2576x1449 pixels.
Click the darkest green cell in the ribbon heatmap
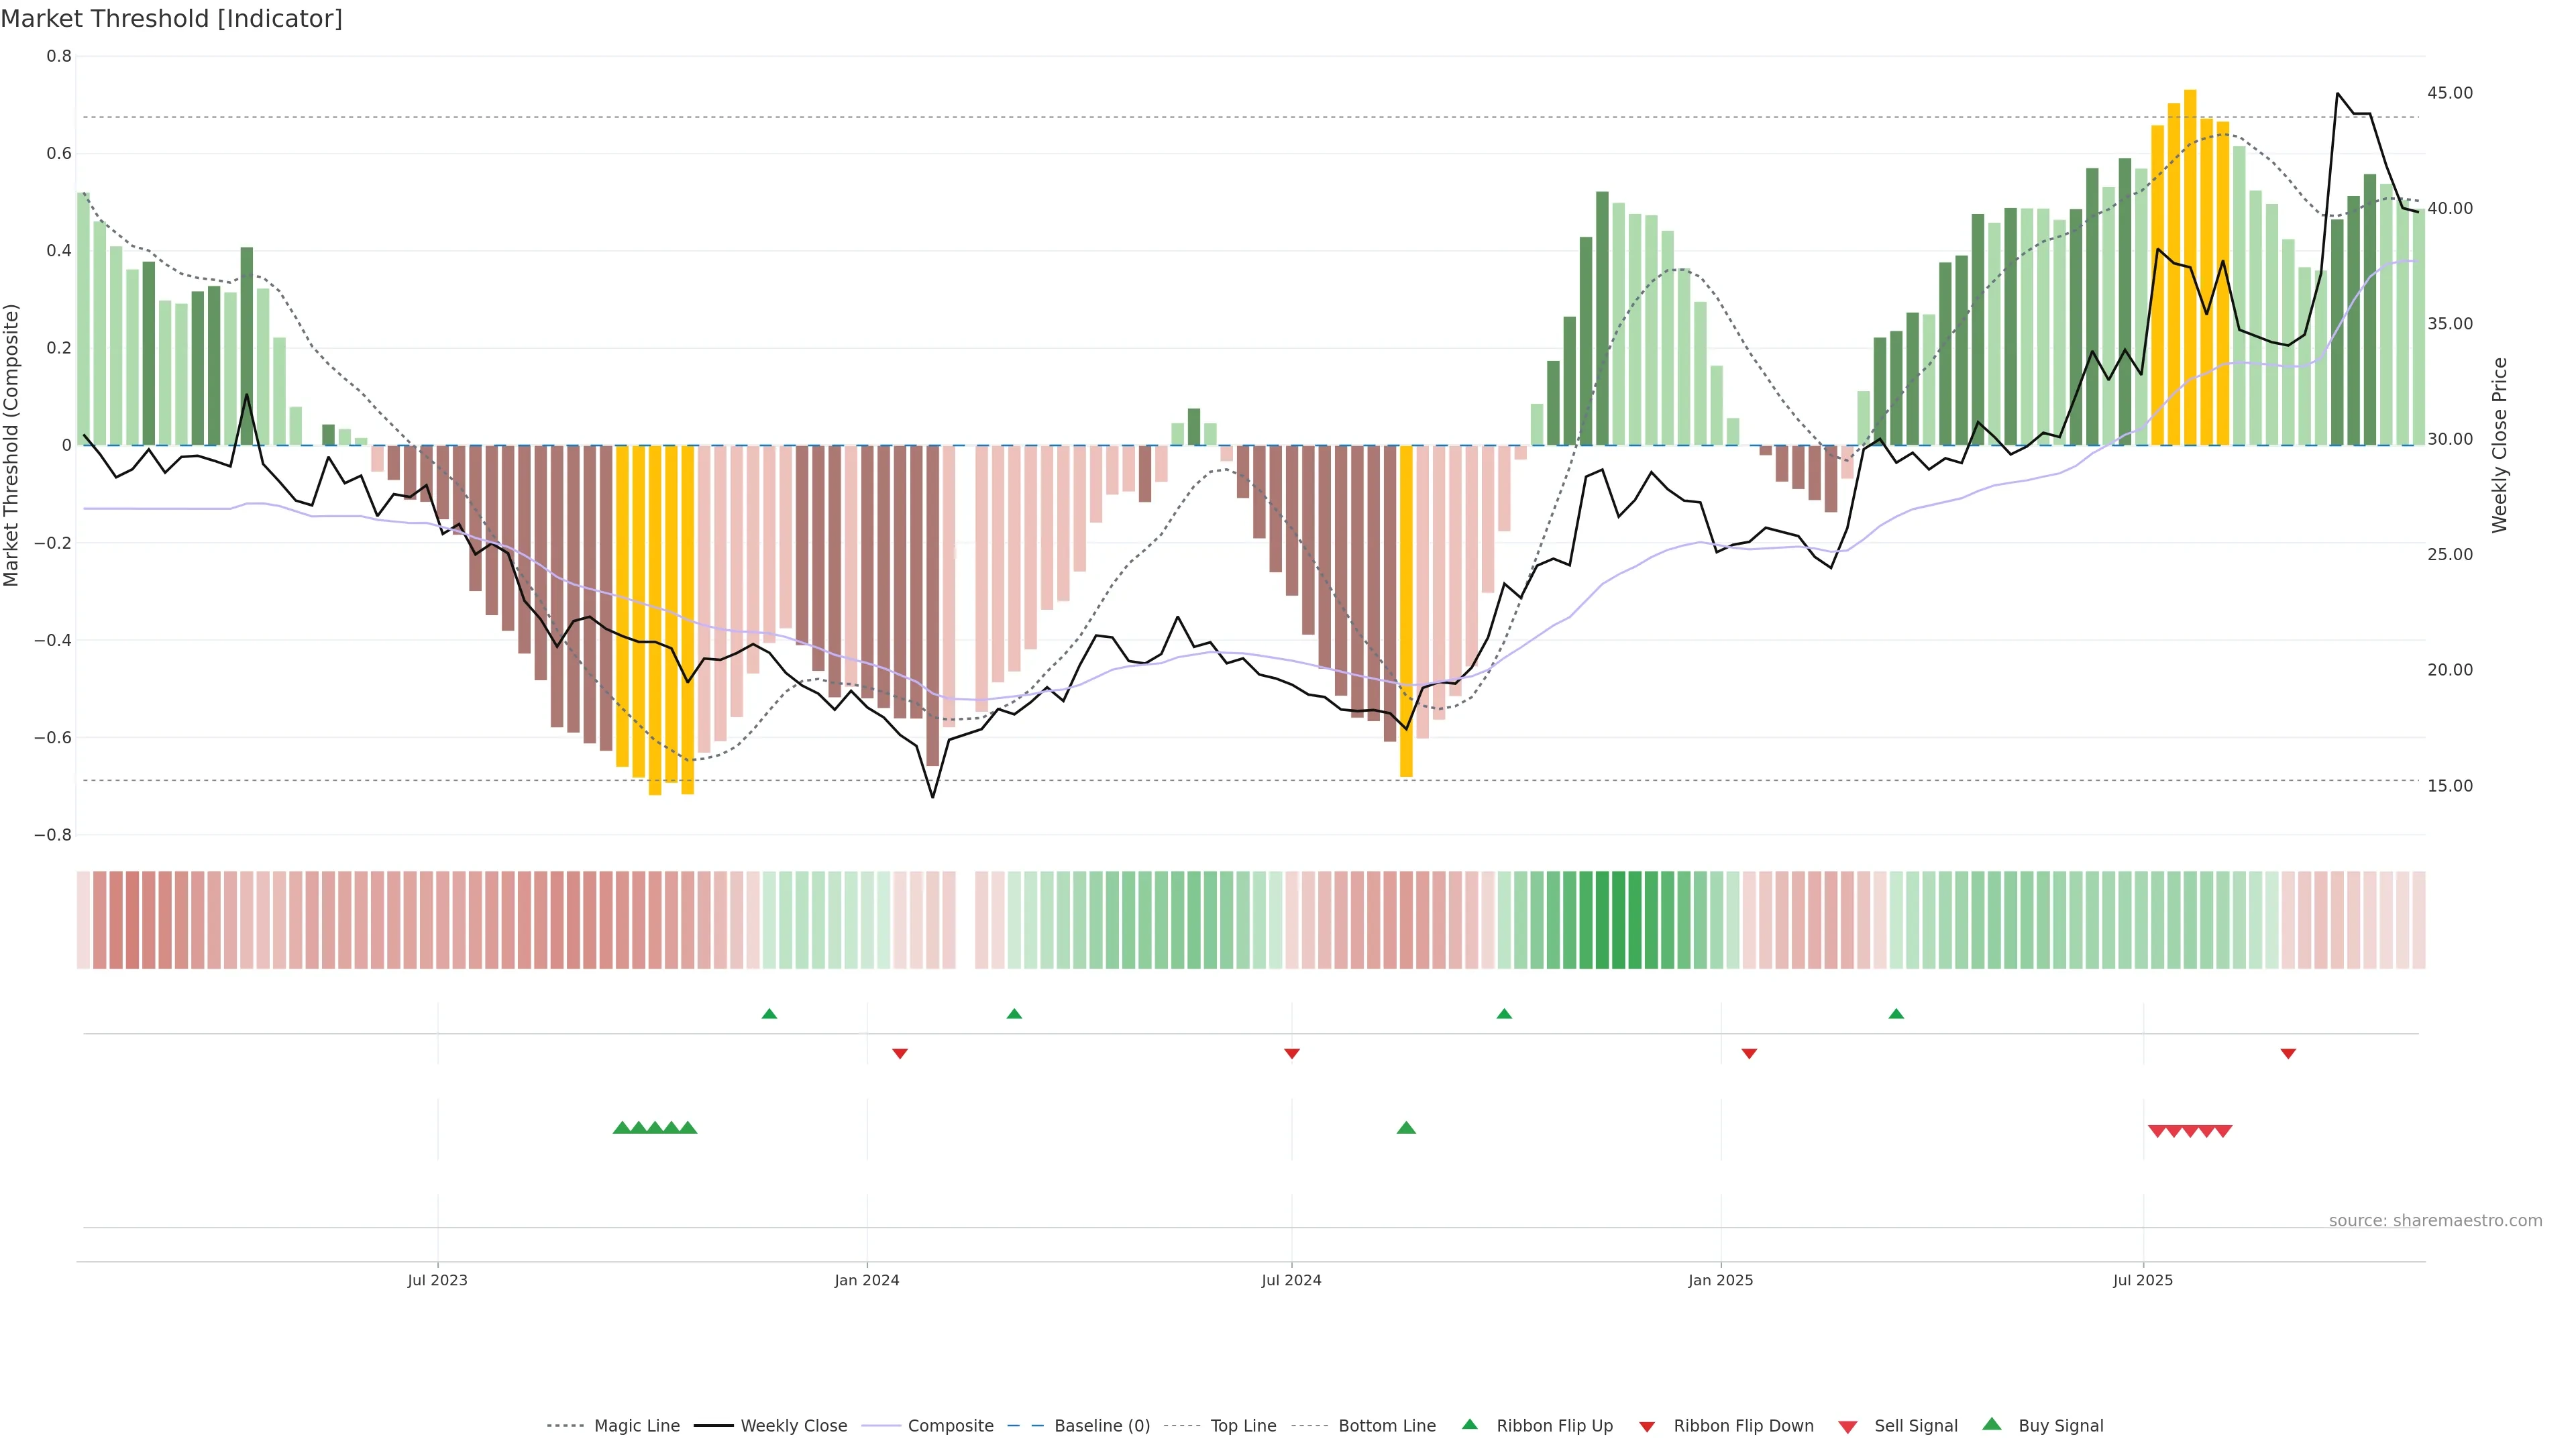click(x=1618, y=919)
